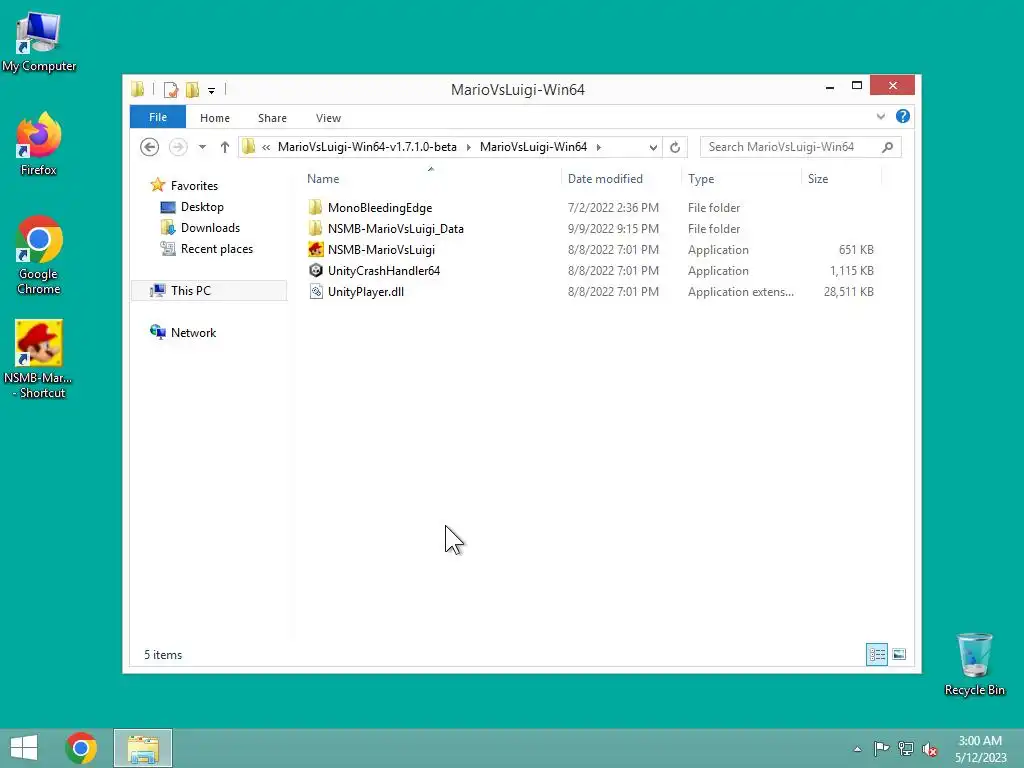Refresh the current folder
1024x768 pixels.
(x=675, y=148)
